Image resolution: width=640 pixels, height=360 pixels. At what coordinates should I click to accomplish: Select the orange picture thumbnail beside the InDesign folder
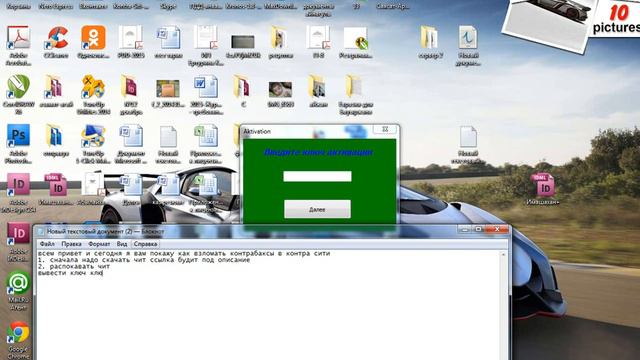click(168, 89)
